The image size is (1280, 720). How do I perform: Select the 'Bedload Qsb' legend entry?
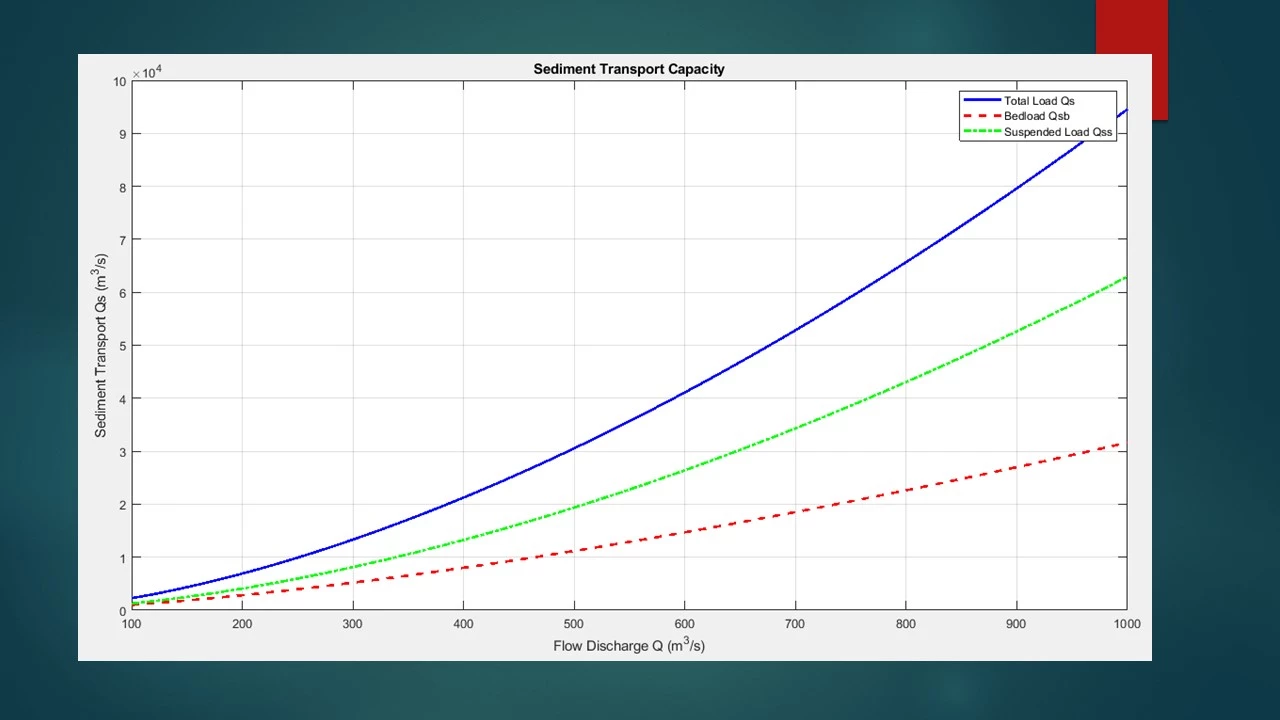tap(1036, 116)
